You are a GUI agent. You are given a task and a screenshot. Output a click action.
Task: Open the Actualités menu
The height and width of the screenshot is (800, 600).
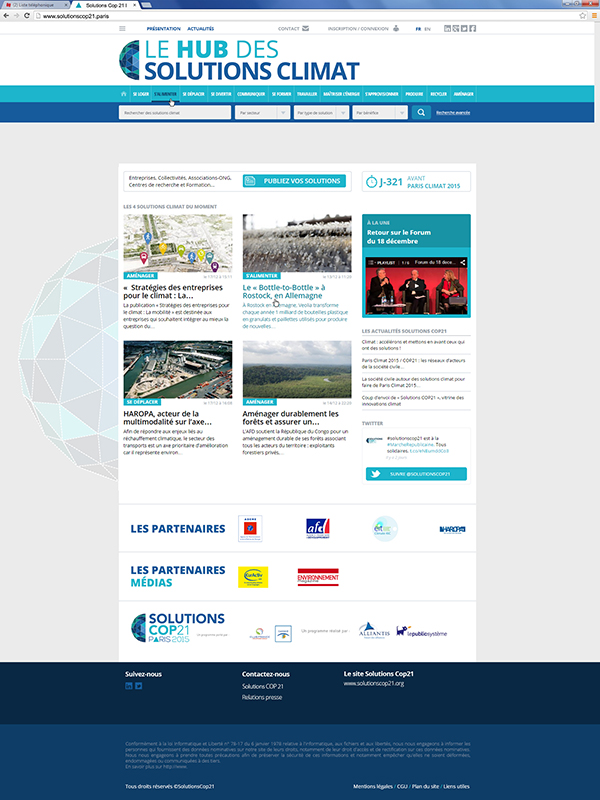click(201, 29)
